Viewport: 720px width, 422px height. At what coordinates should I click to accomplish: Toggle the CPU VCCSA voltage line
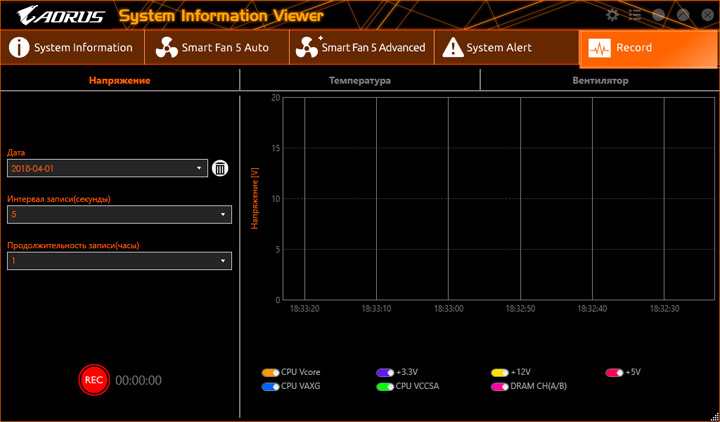pos(385,385)
